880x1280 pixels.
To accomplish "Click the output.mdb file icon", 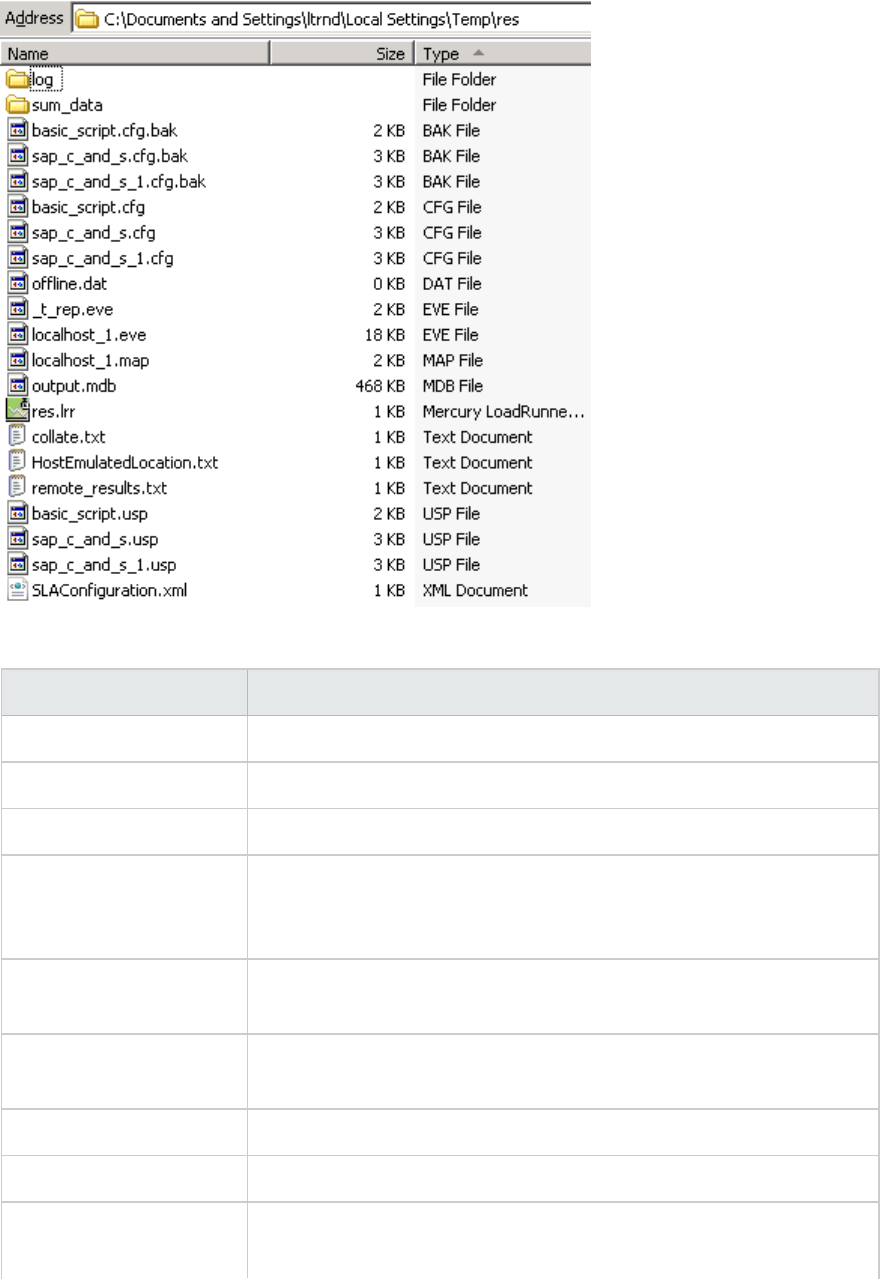I will (18, 386).
